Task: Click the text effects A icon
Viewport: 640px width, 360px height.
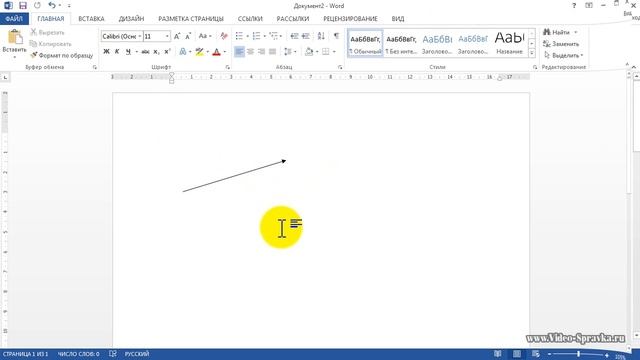Action: 183,51
